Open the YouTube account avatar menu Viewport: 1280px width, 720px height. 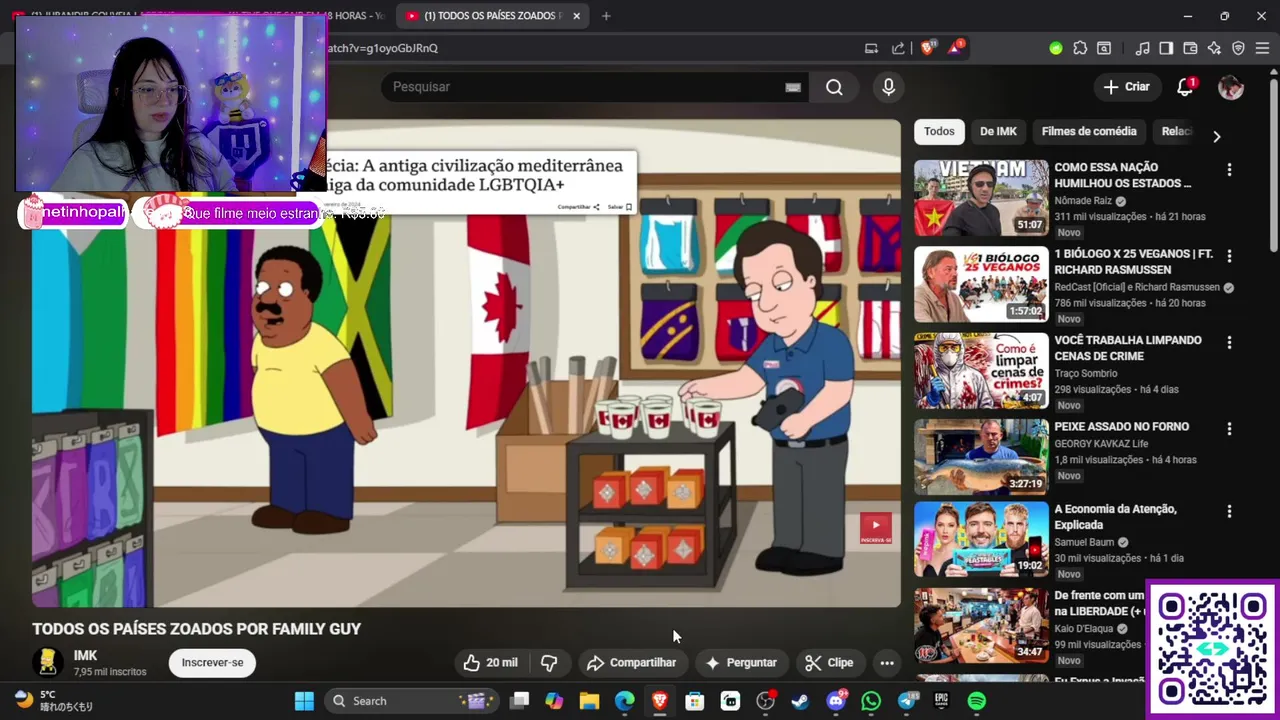pos(1230,87)
